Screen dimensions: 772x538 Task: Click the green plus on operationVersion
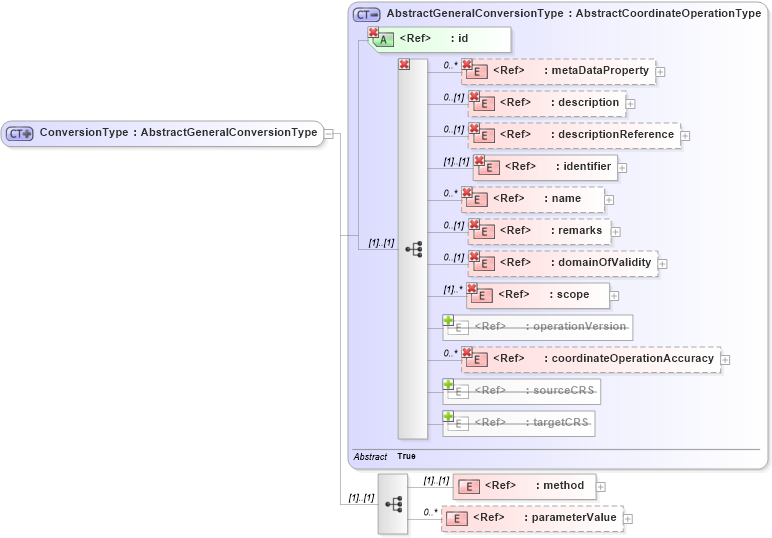(448, 320)
